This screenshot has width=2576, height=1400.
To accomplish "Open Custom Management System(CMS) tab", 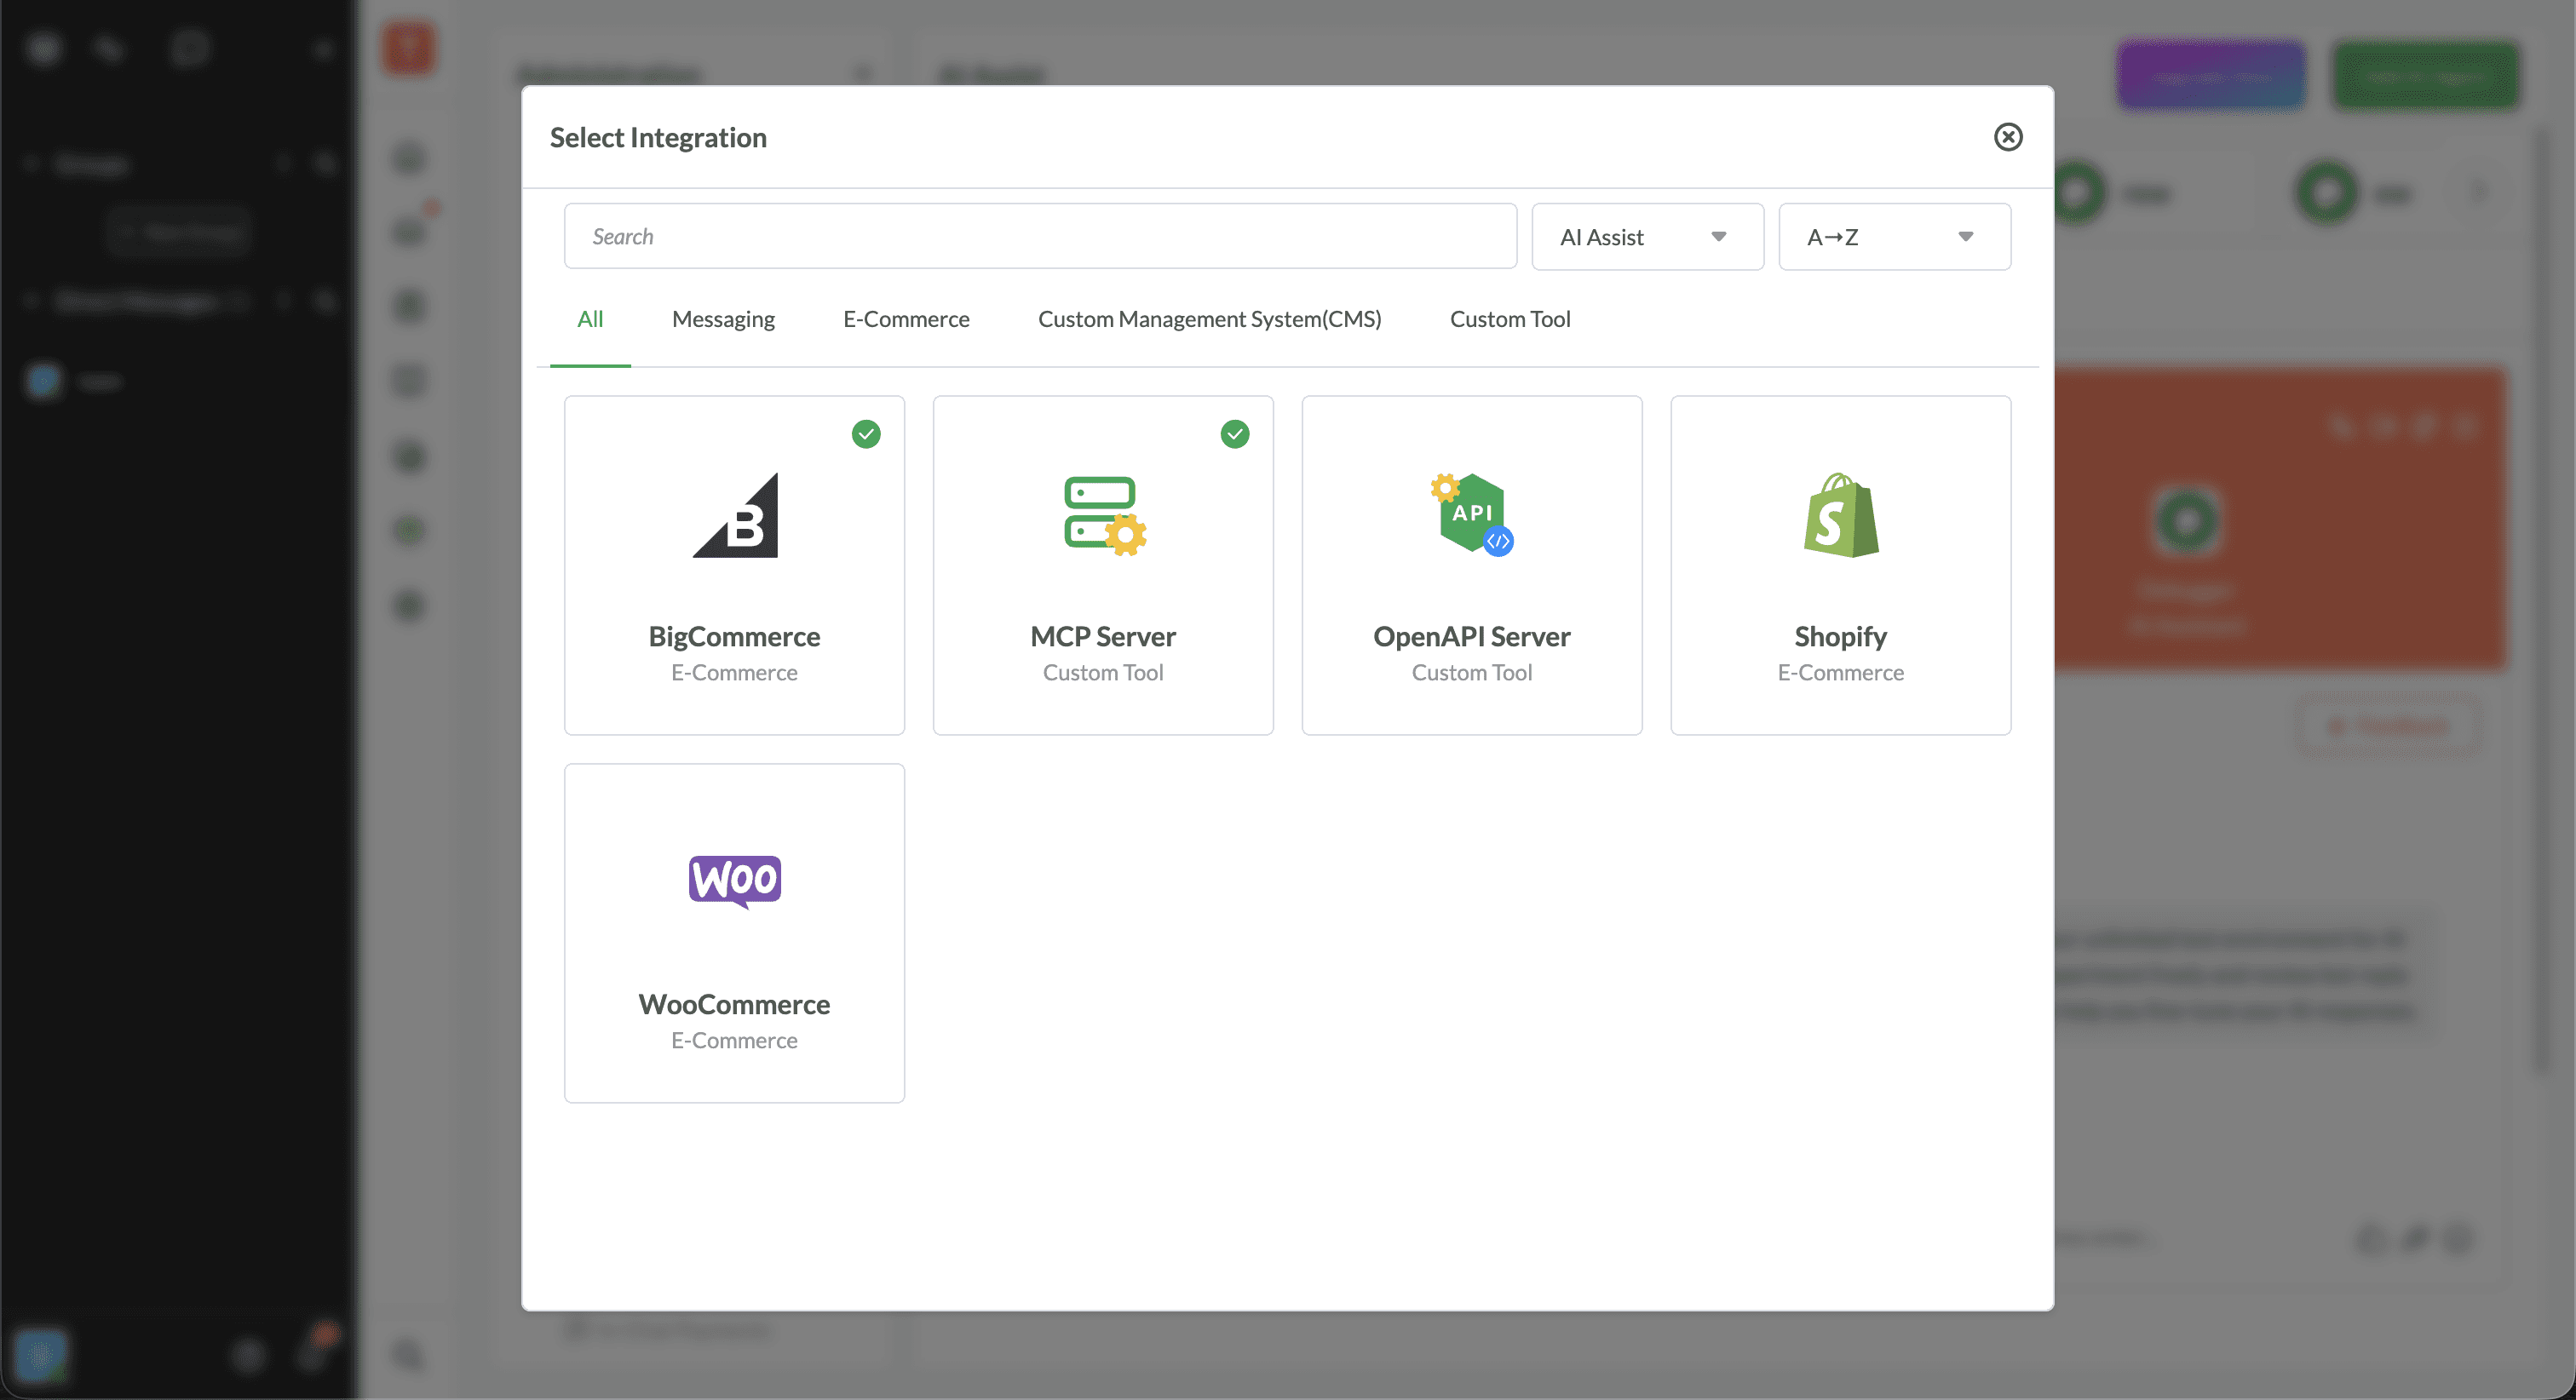I will (x=1209, y=319).
